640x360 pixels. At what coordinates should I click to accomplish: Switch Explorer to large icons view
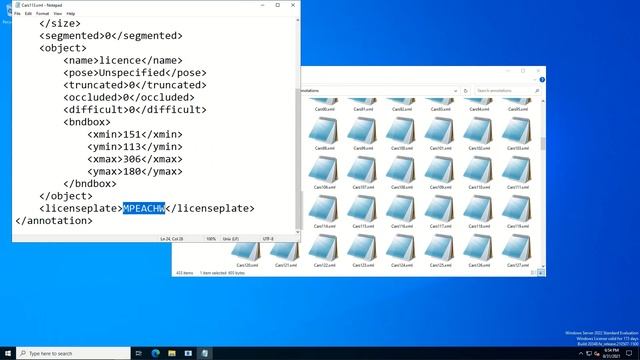(x=541, y=273)
